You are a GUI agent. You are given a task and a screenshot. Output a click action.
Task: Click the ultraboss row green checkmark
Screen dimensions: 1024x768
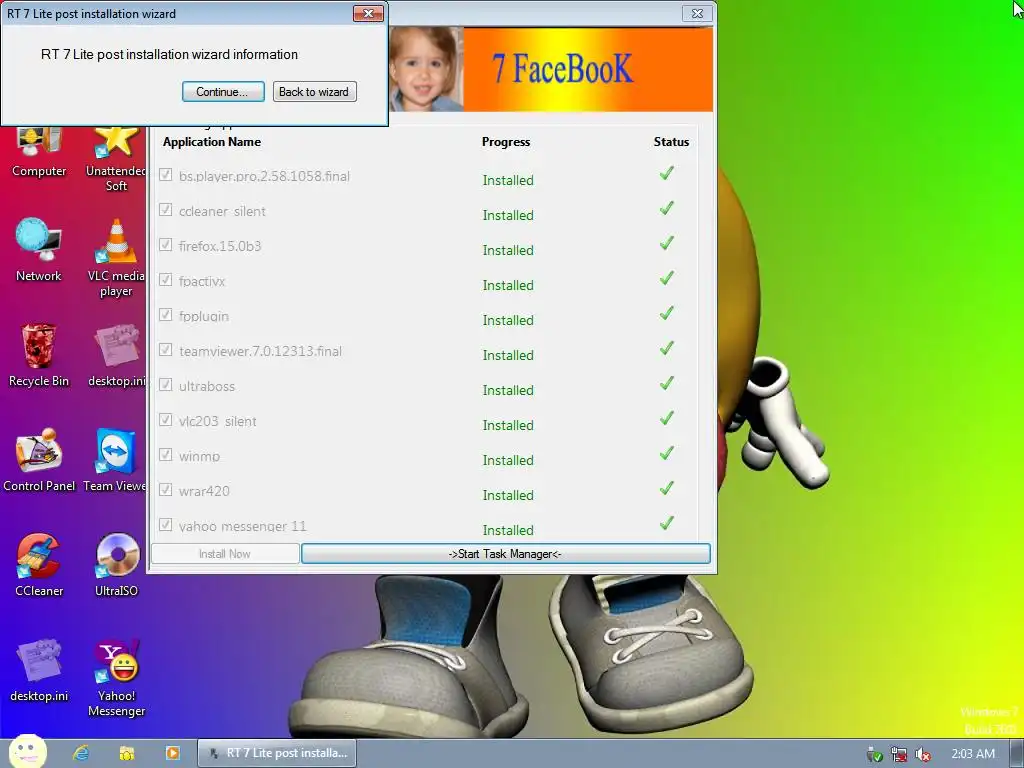tap(666, 383)
